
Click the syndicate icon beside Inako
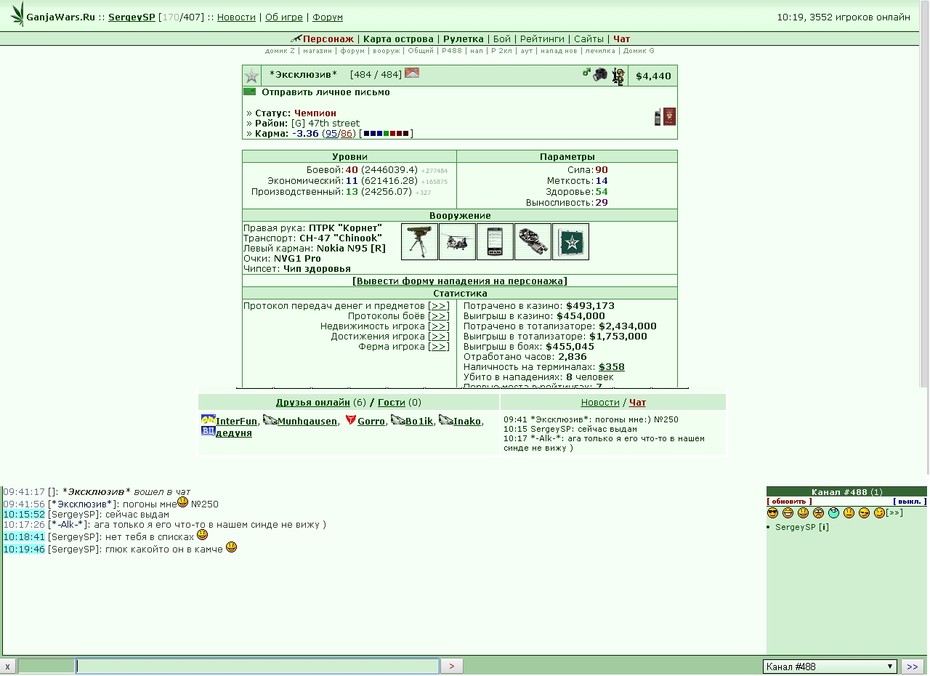click(x=445, y=420)
